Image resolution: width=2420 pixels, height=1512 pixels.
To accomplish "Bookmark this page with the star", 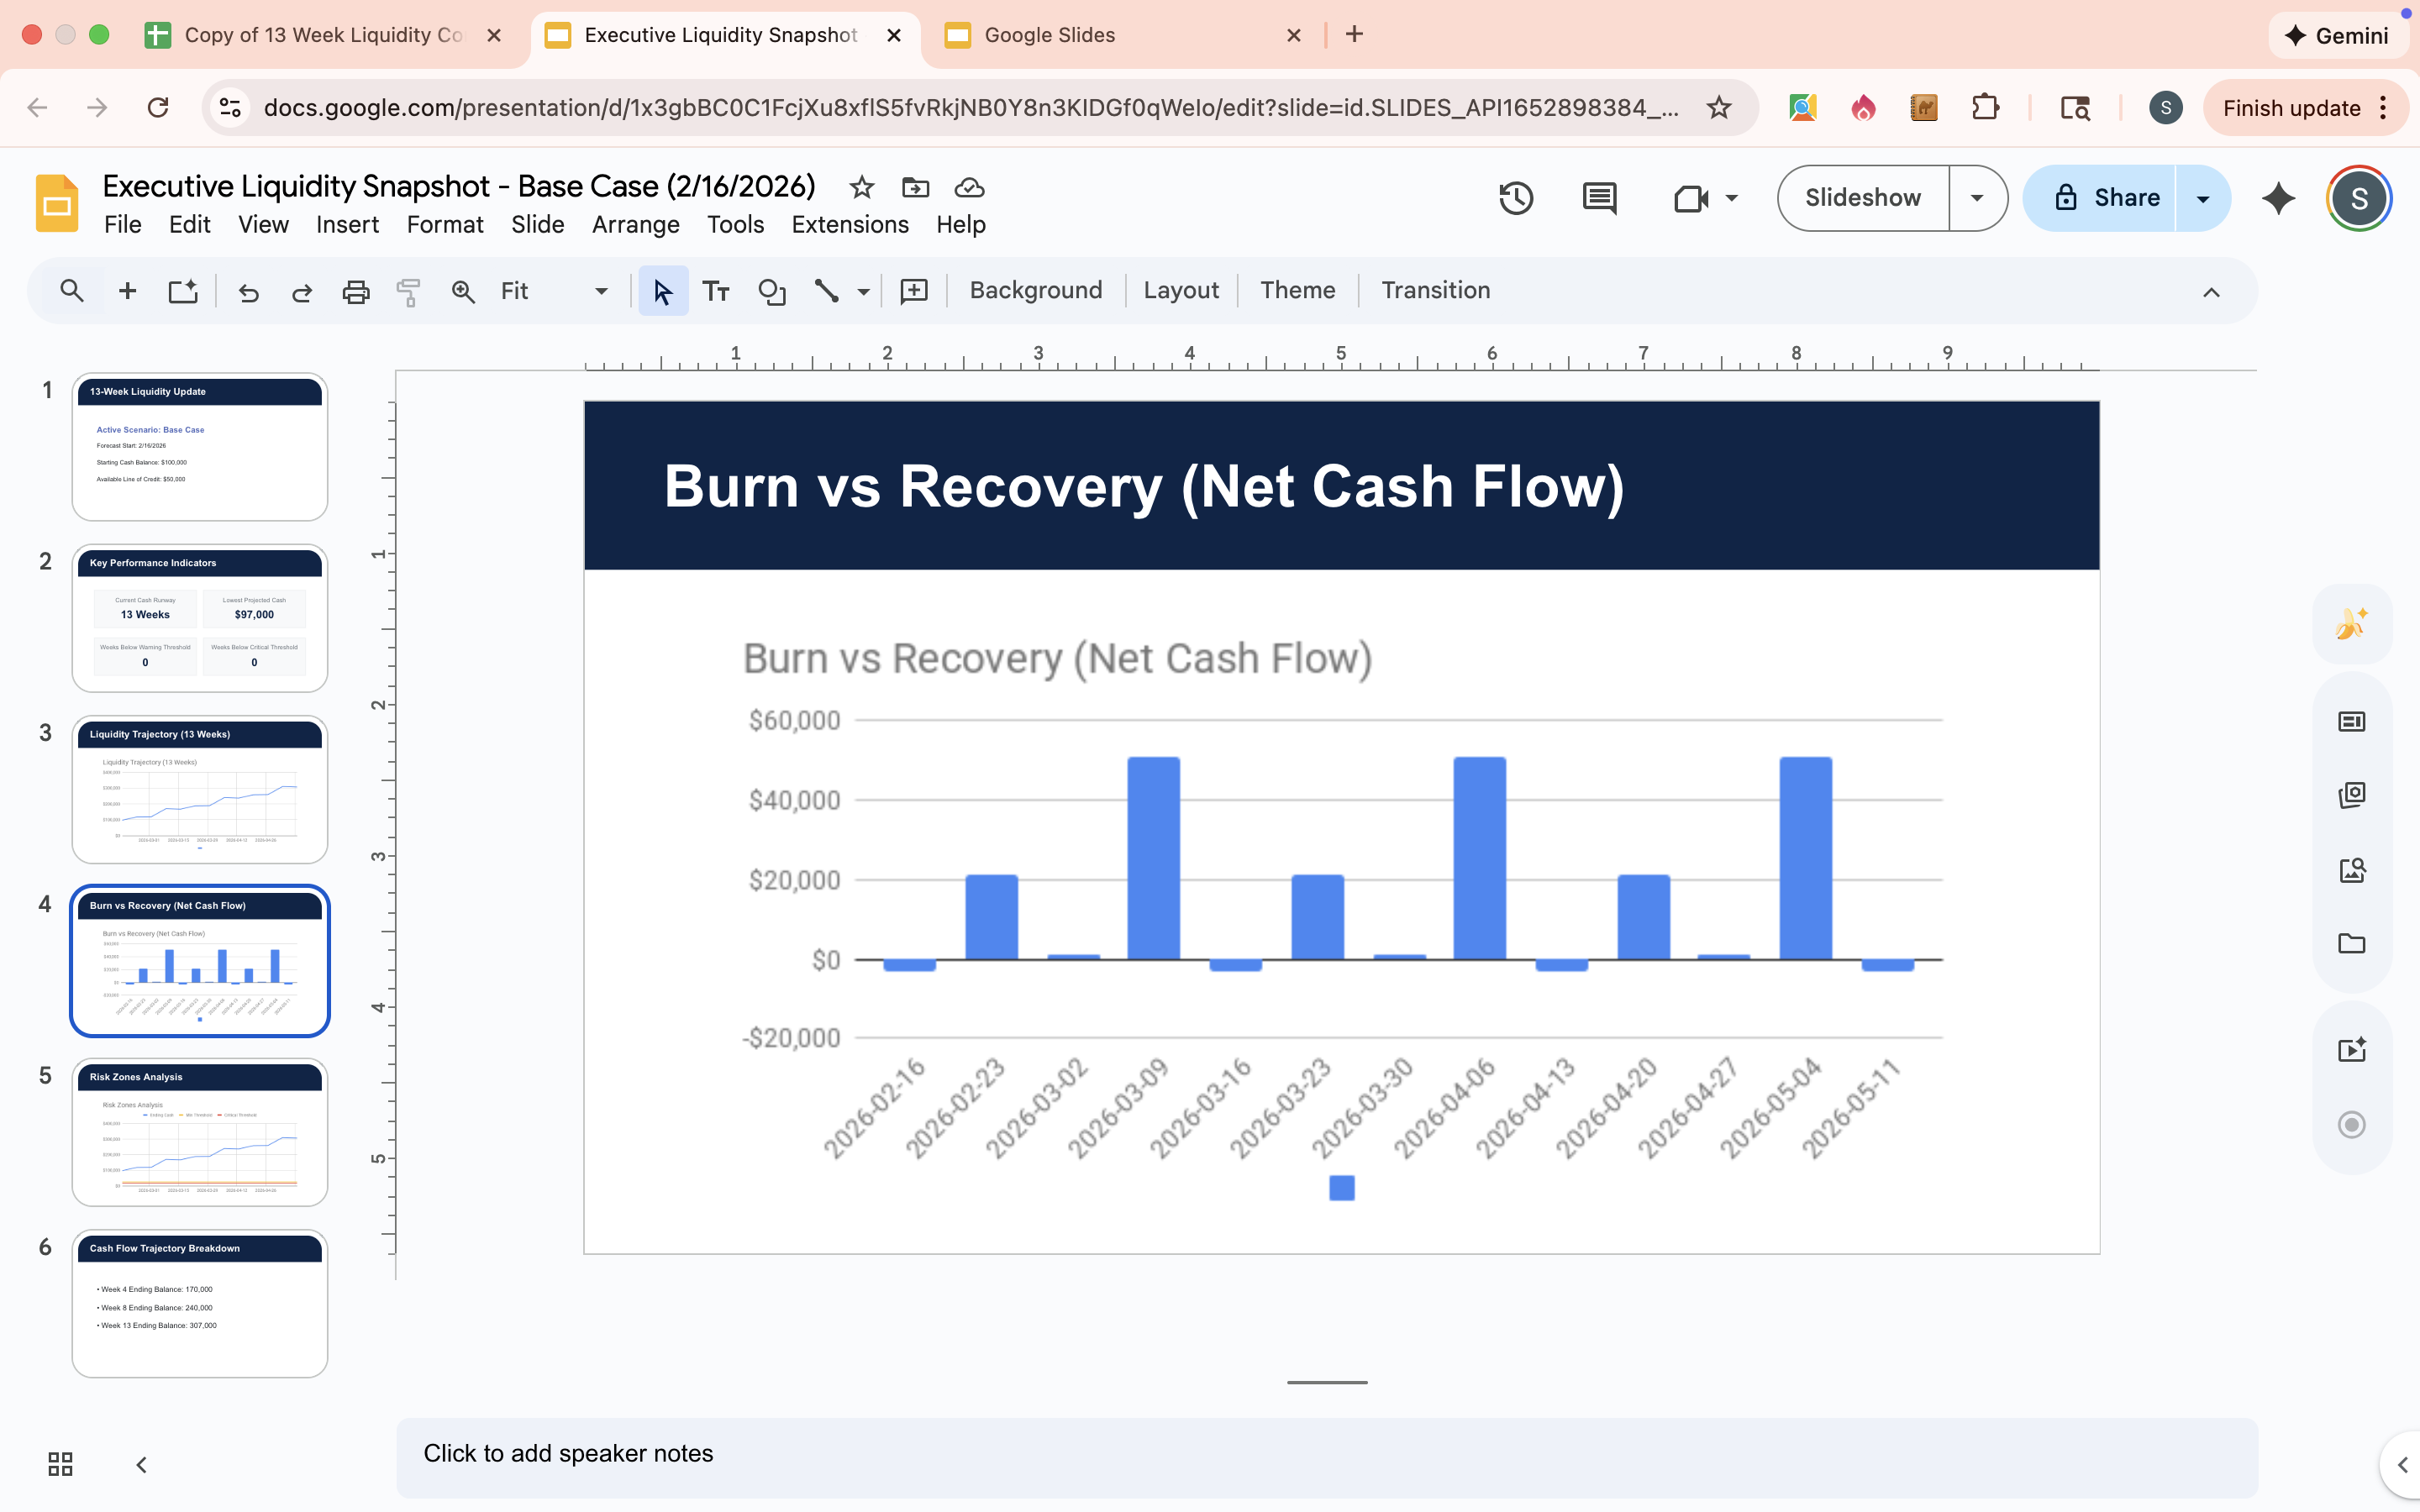I will pyautogui.click(x=1719, y=108).
